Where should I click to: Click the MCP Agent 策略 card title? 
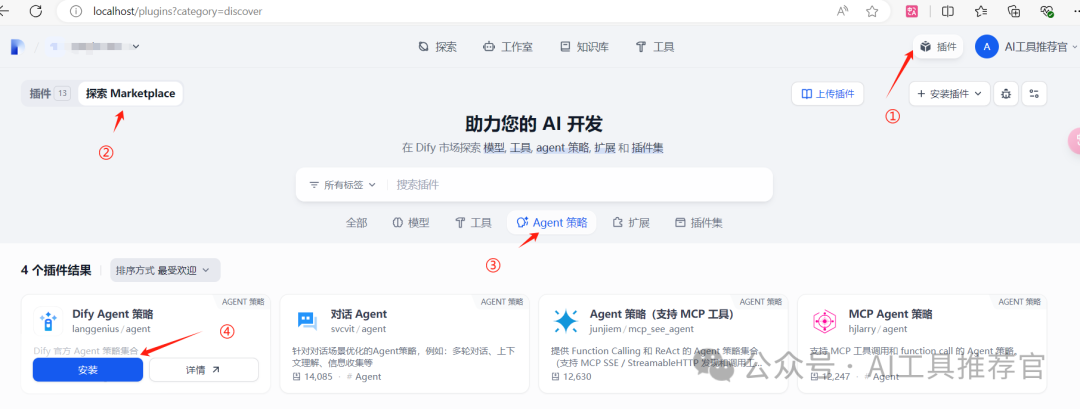[891, 314]
